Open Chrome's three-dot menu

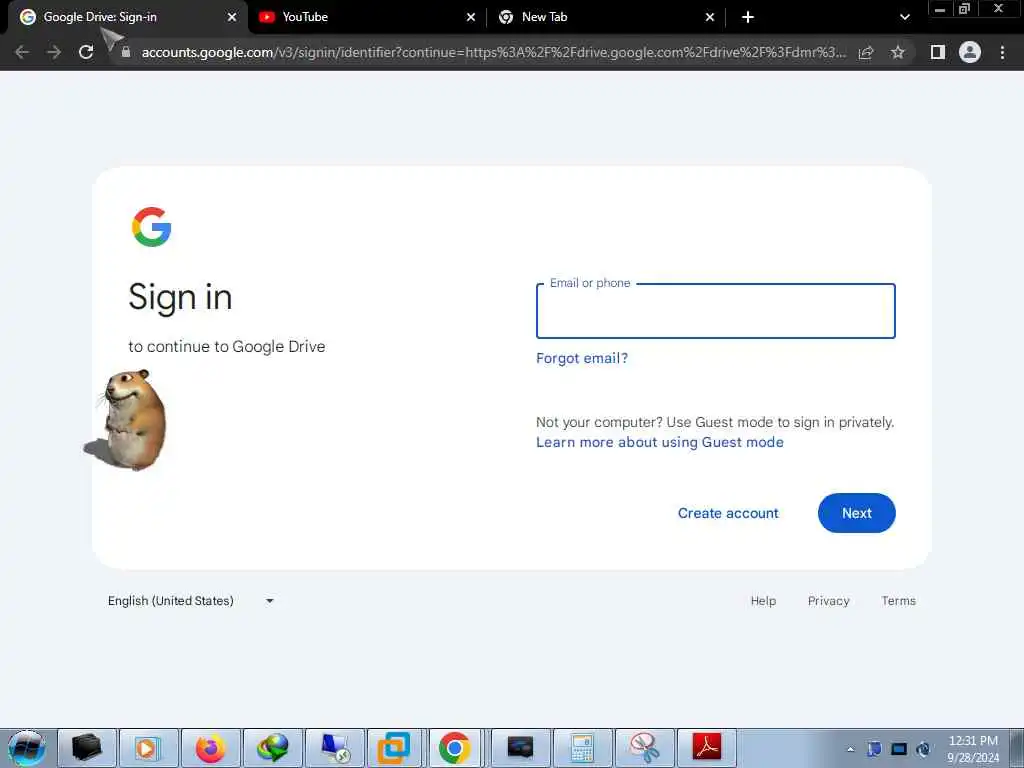tap(1002, 52)
